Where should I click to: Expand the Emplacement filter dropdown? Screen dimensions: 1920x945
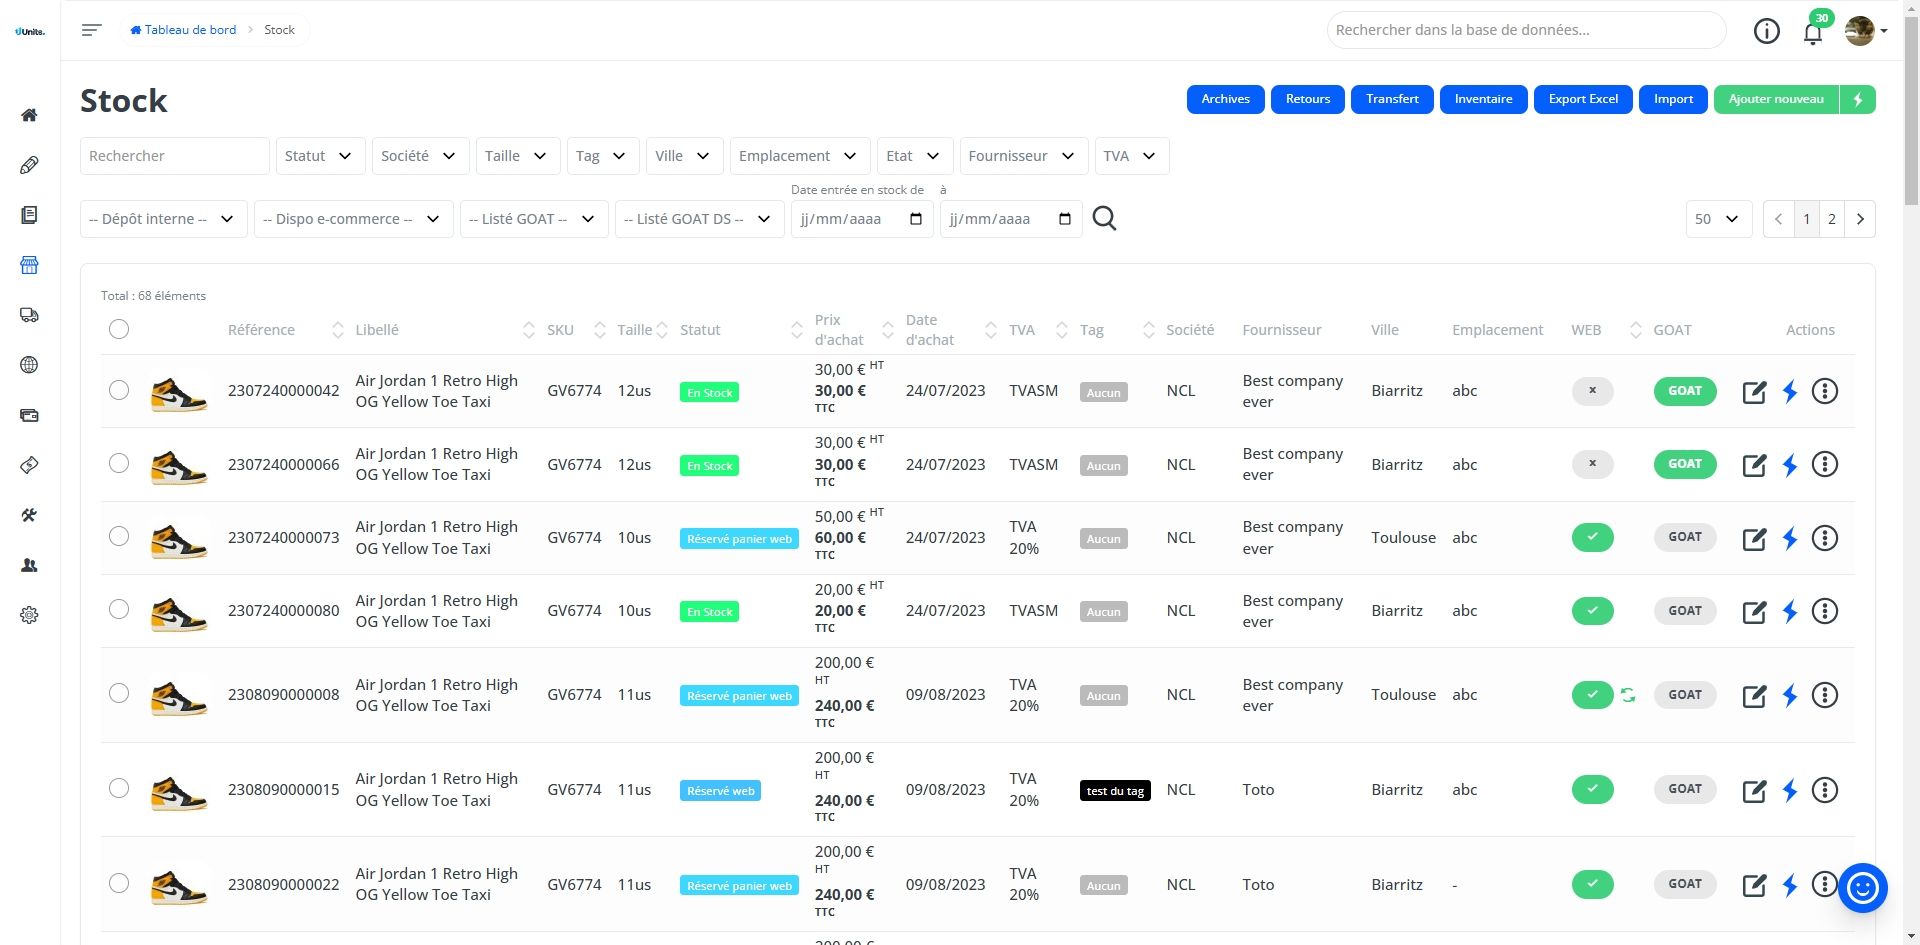[800, 156]
